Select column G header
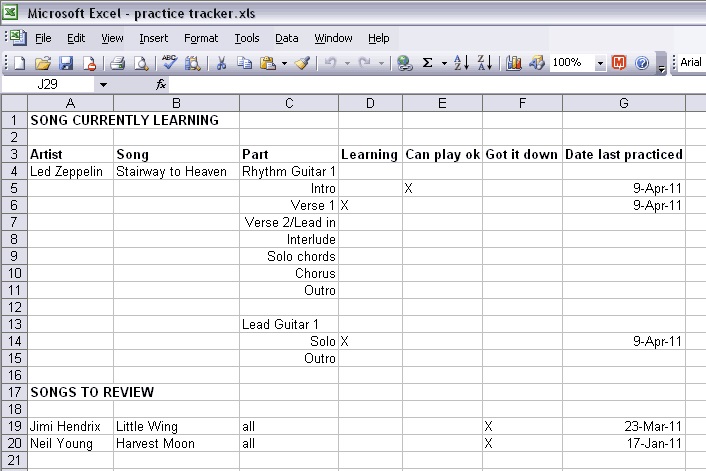 pyautogui.click(x=624, y=103)
